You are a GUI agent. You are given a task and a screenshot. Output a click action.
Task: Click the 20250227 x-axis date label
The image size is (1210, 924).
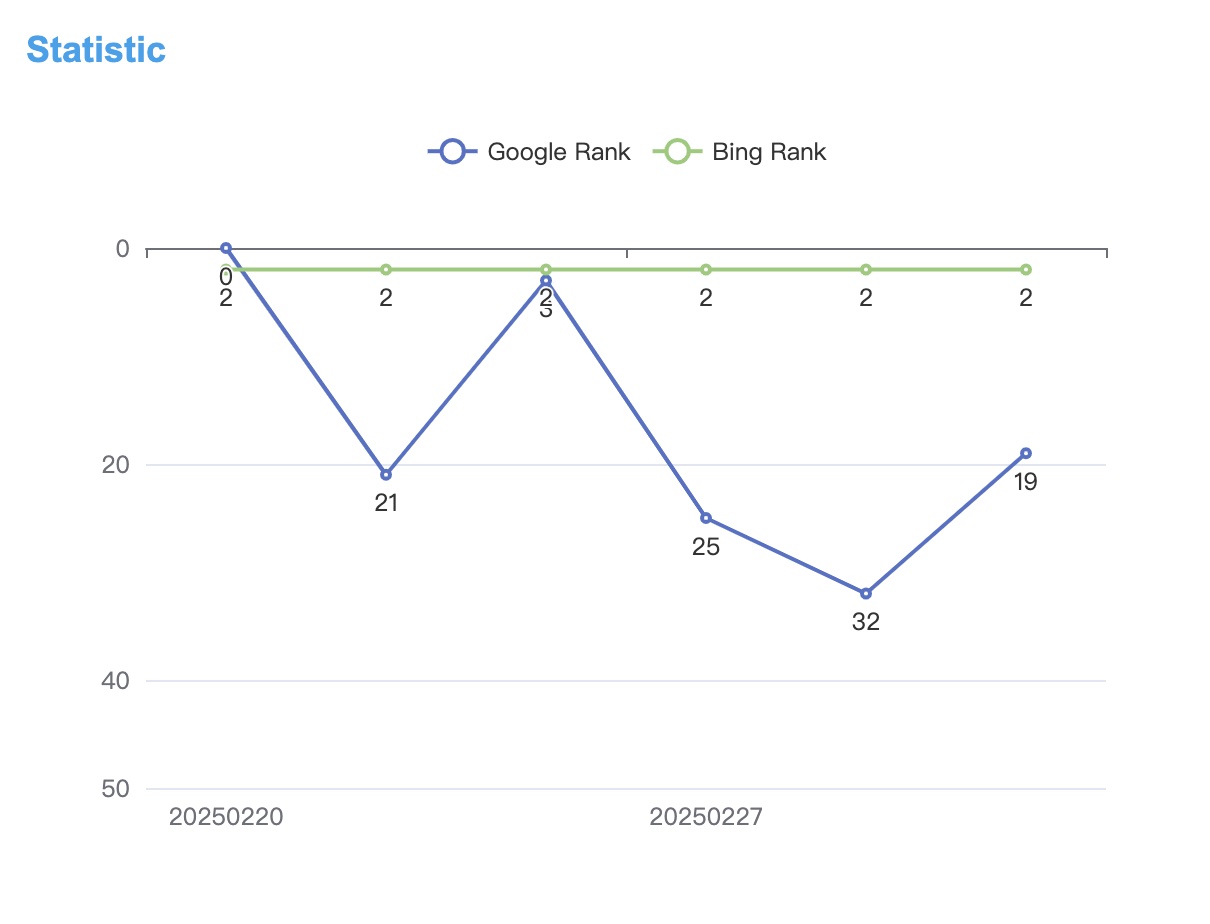706,817
